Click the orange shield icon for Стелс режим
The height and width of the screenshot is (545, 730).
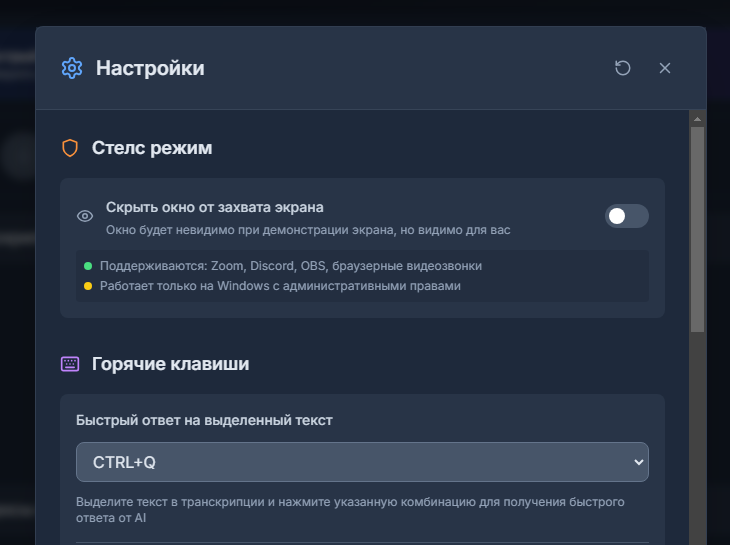(x=70, y=148)
